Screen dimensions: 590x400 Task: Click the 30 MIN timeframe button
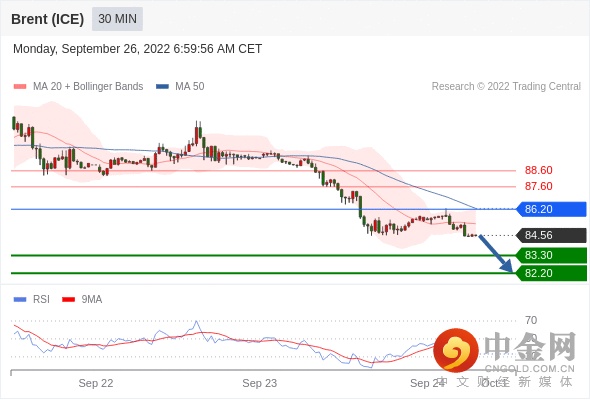[x=117, y=19]
